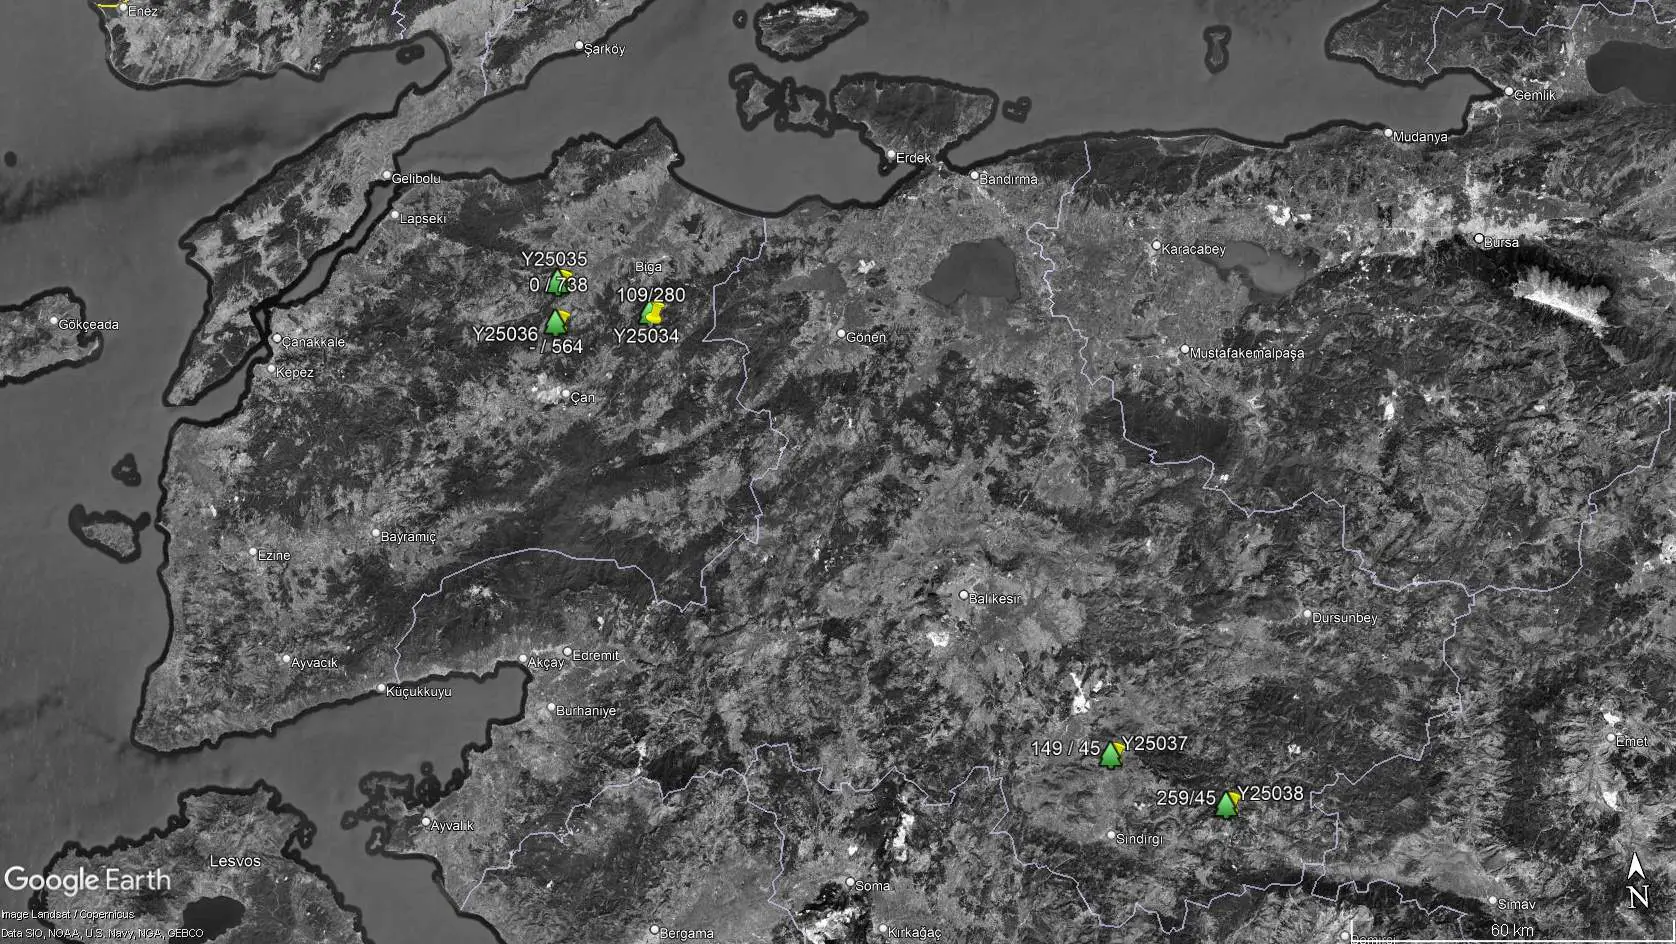Click the Bandırma city label
Viewport: 1676px width, 944px height.
coord(1009,179)
